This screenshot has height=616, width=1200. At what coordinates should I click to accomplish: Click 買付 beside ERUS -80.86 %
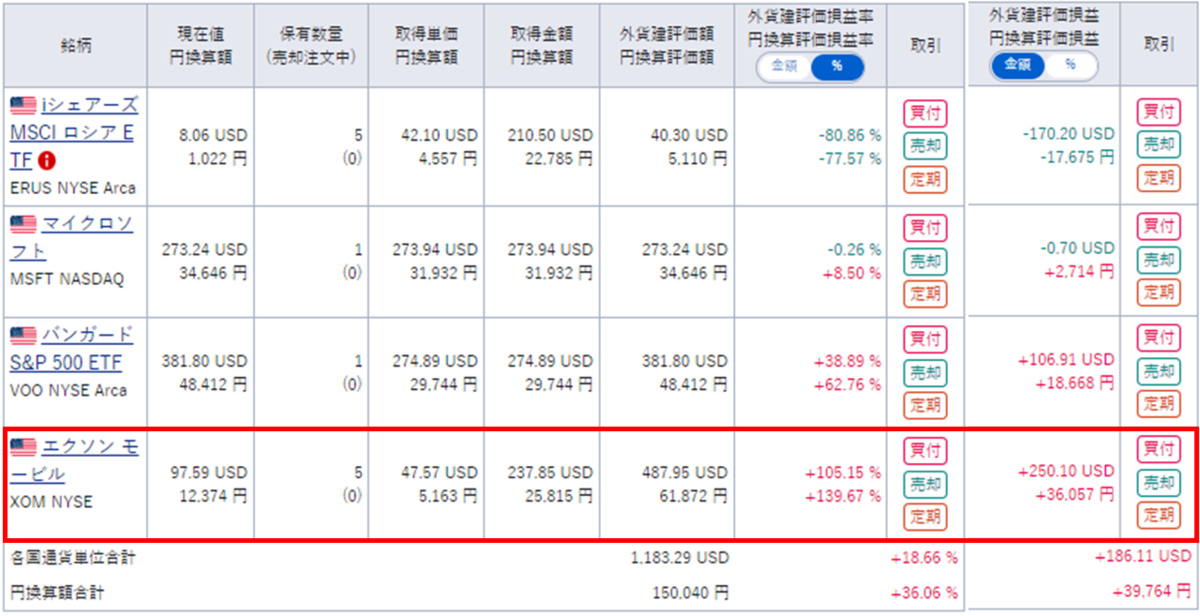925,113
